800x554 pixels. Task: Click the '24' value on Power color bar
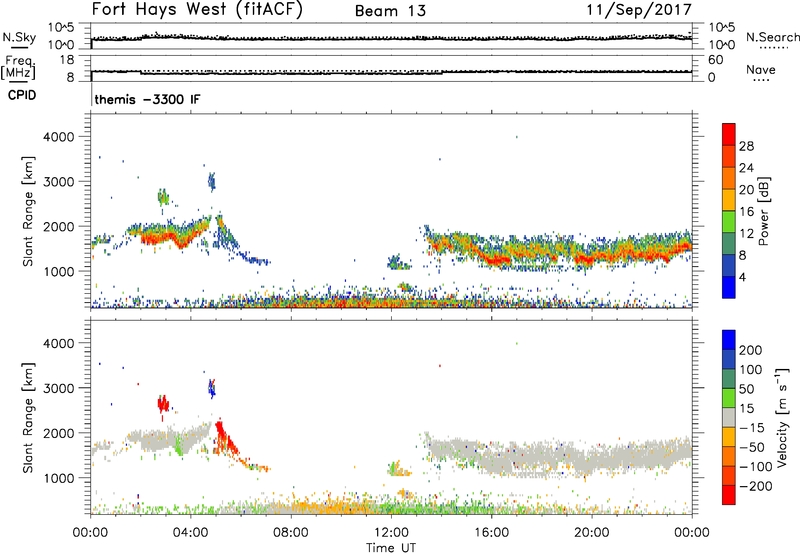[746, 168]
